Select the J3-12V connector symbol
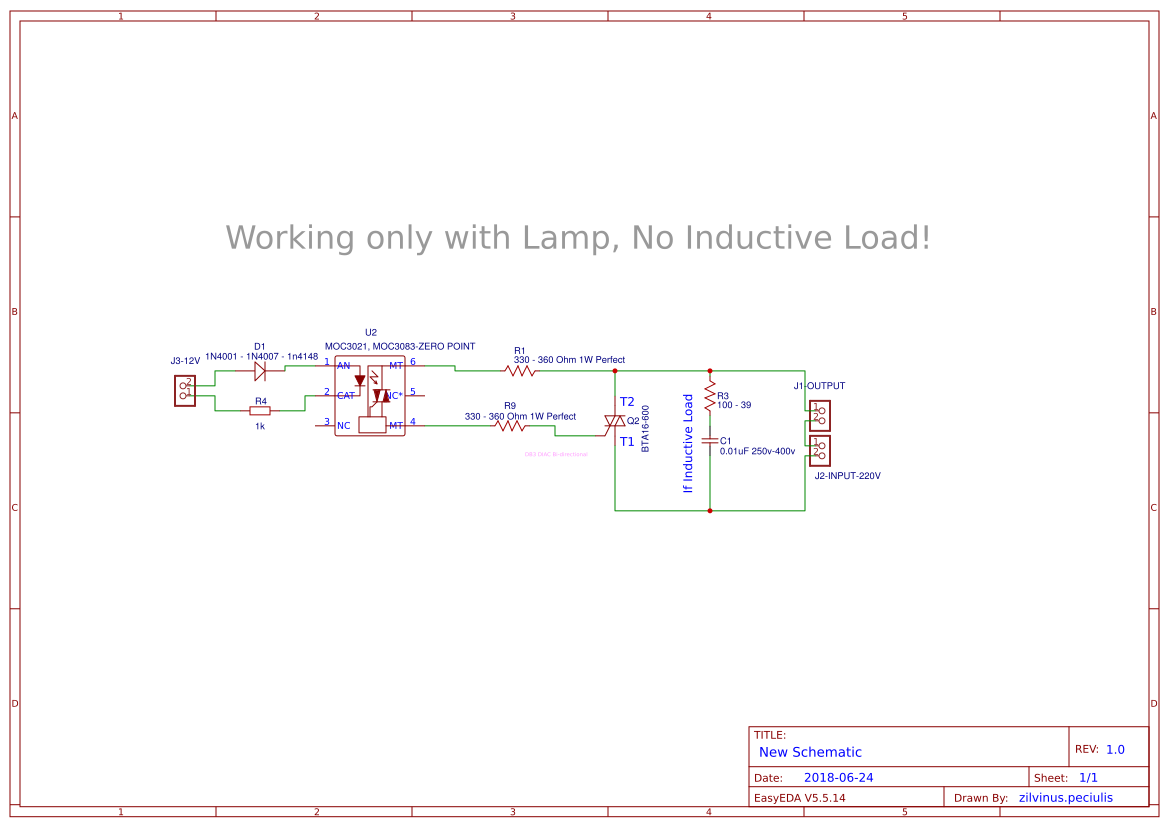1169x827 pixels. click(184, 390)
